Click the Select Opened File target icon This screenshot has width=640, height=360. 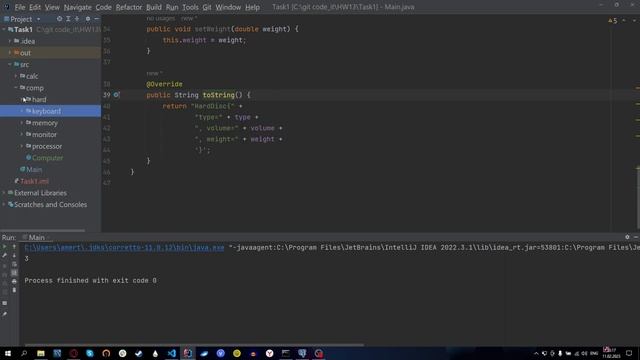(60, 19)
